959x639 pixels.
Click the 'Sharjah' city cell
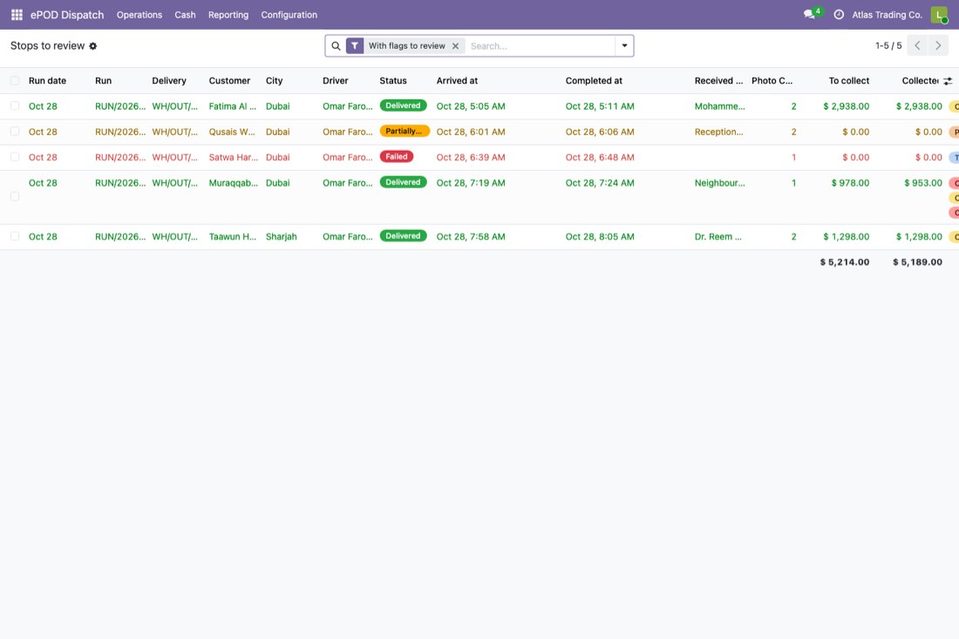[281, 237]
